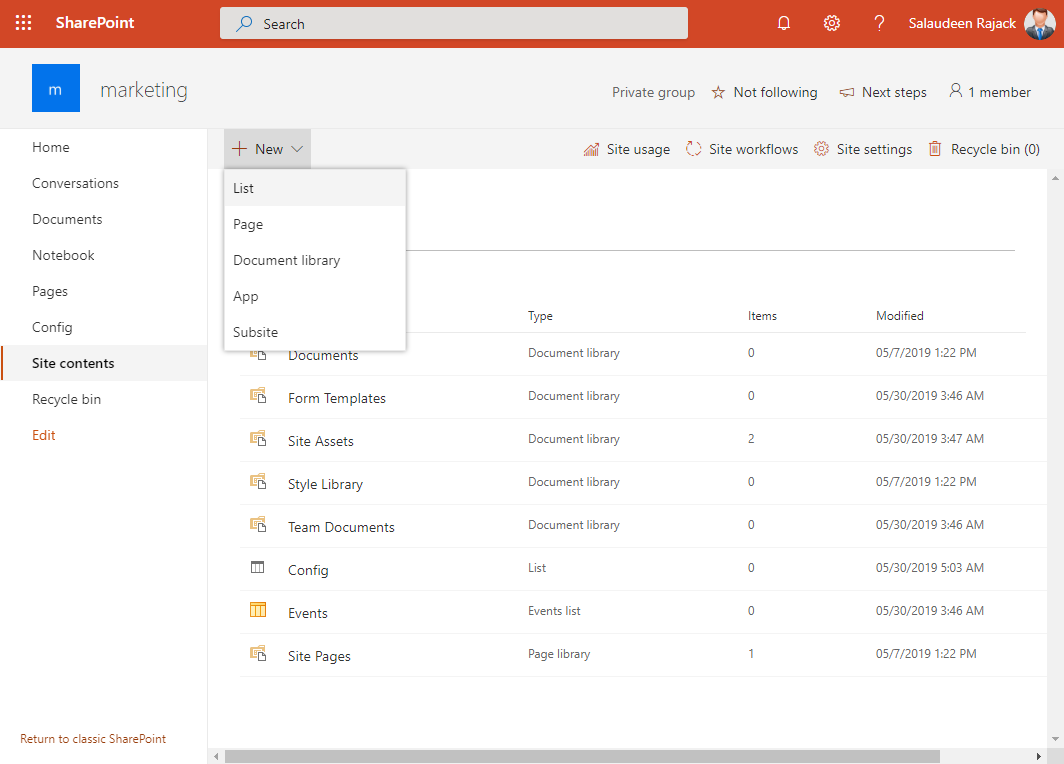The height and width of the screenshot is (764, 1064).
Task: Open the app launcher waffle icon
Action: click(23, 22)
